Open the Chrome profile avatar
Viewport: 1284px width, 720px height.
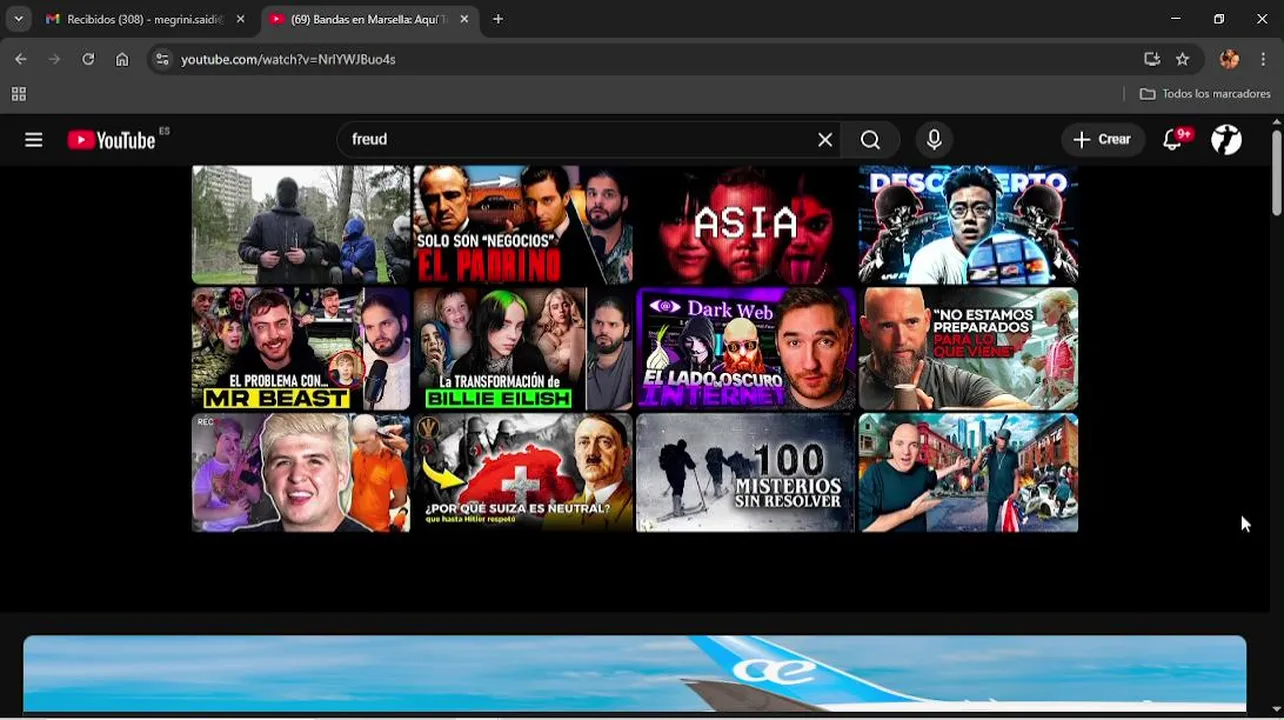(x=1229, y=59)
